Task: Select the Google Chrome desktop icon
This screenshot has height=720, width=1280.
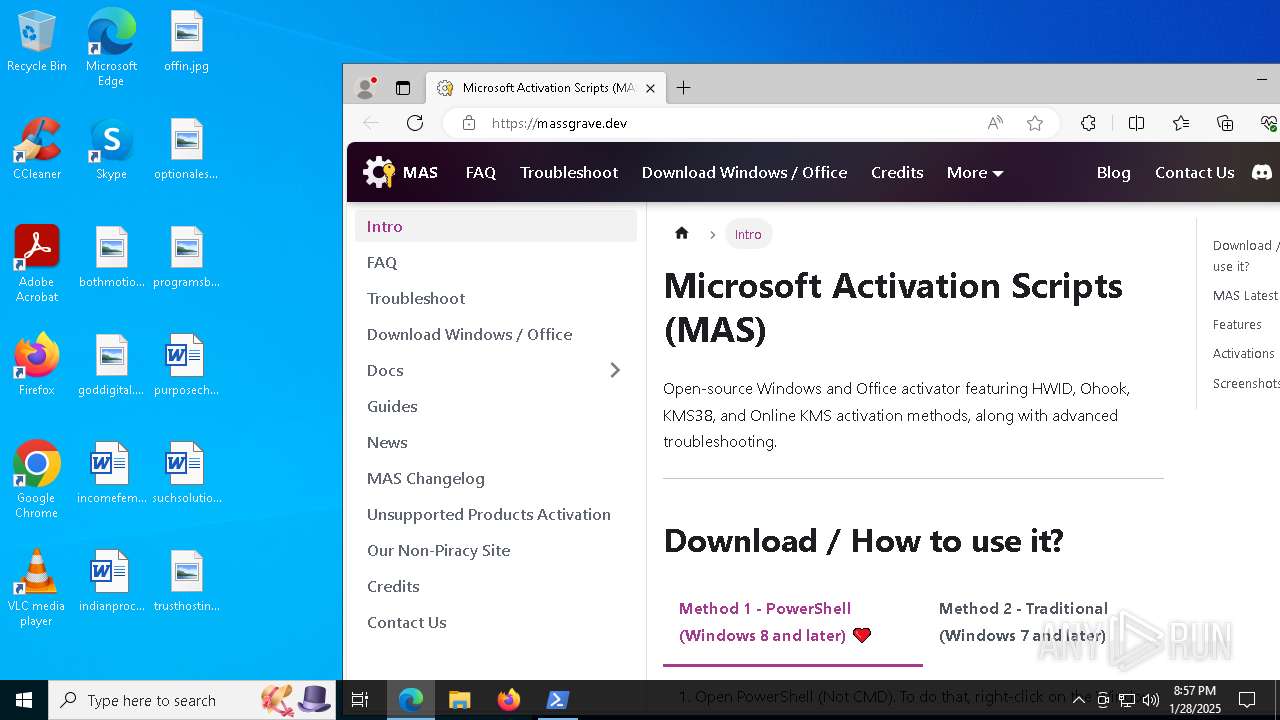Action: (37, 480)
